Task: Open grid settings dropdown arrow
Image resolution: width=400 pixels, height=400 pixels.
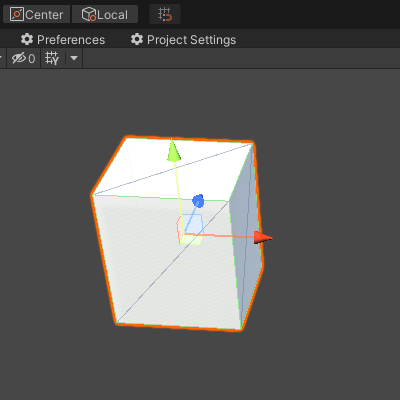Action: pyautogui.click(x=74, y=59)
